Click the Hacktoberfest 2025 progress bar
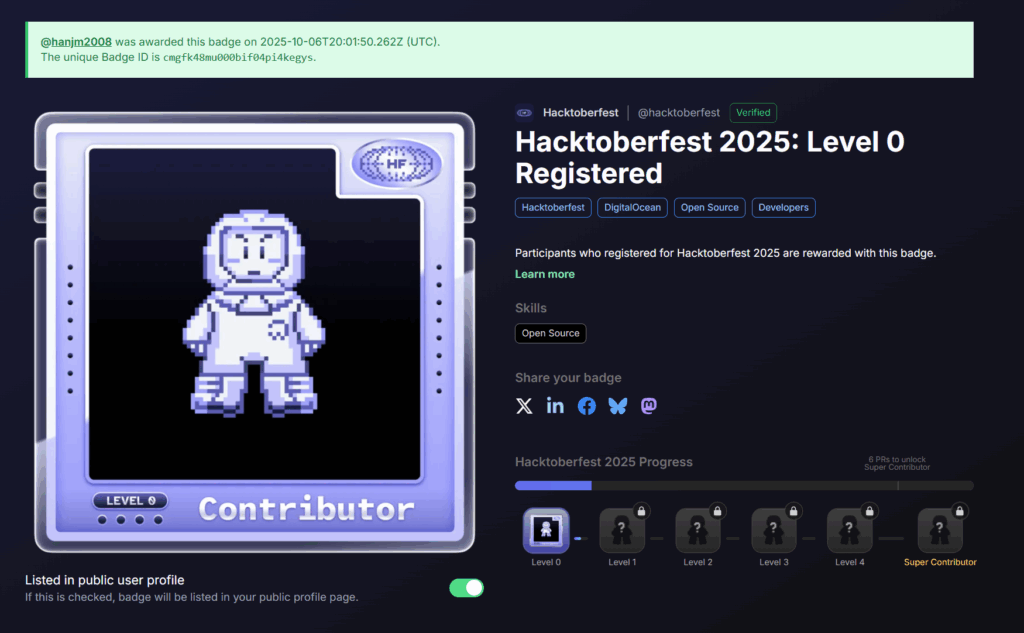The width and height of the screenshot is (1024, 633). [744, 485]
